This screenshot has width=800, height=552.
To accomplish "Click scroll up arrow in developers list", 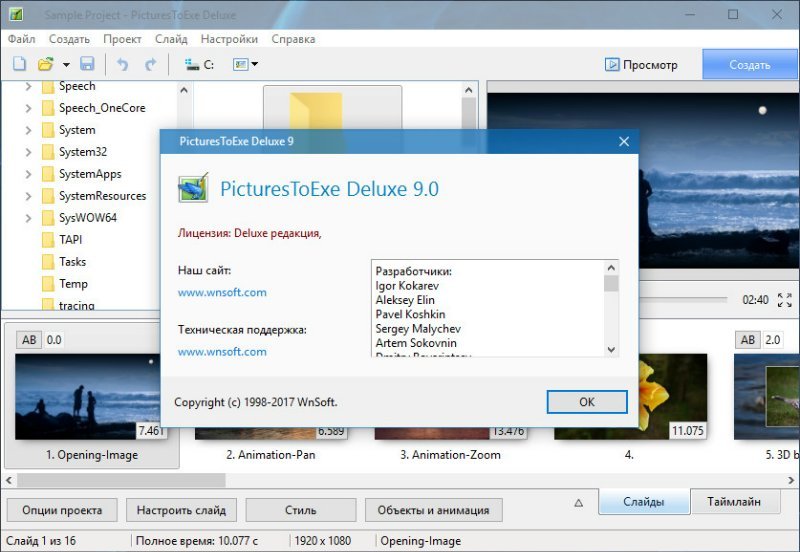I will pos(611,268).
